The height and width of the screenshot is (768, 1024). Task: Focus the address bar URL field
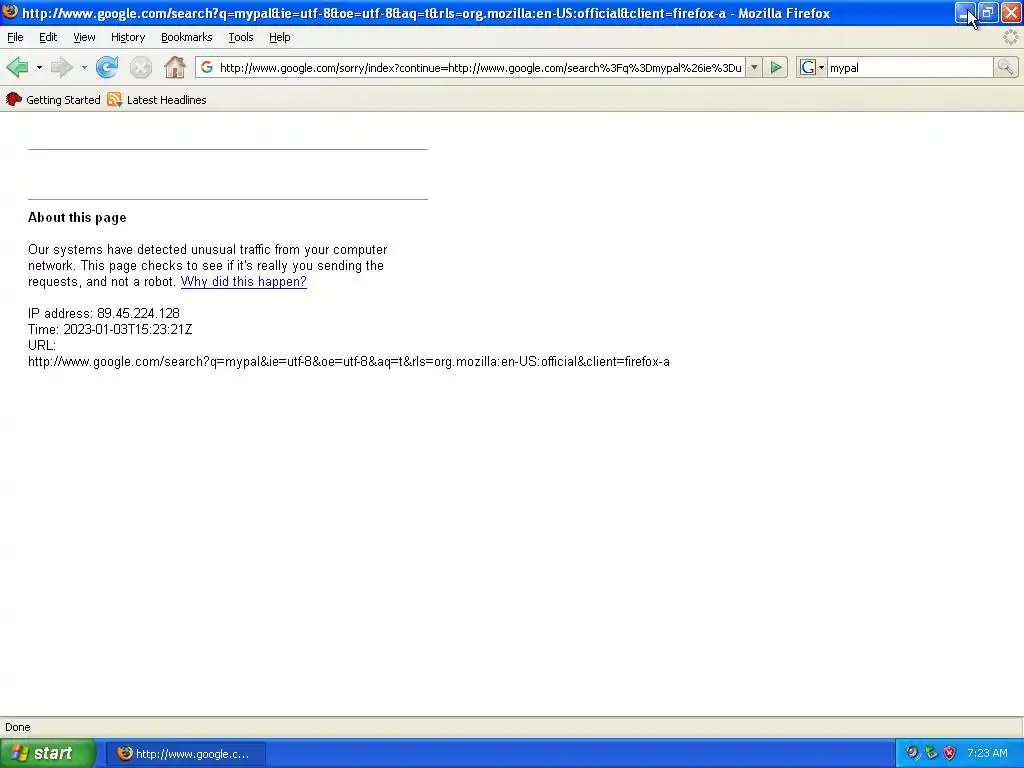point(480,67)
